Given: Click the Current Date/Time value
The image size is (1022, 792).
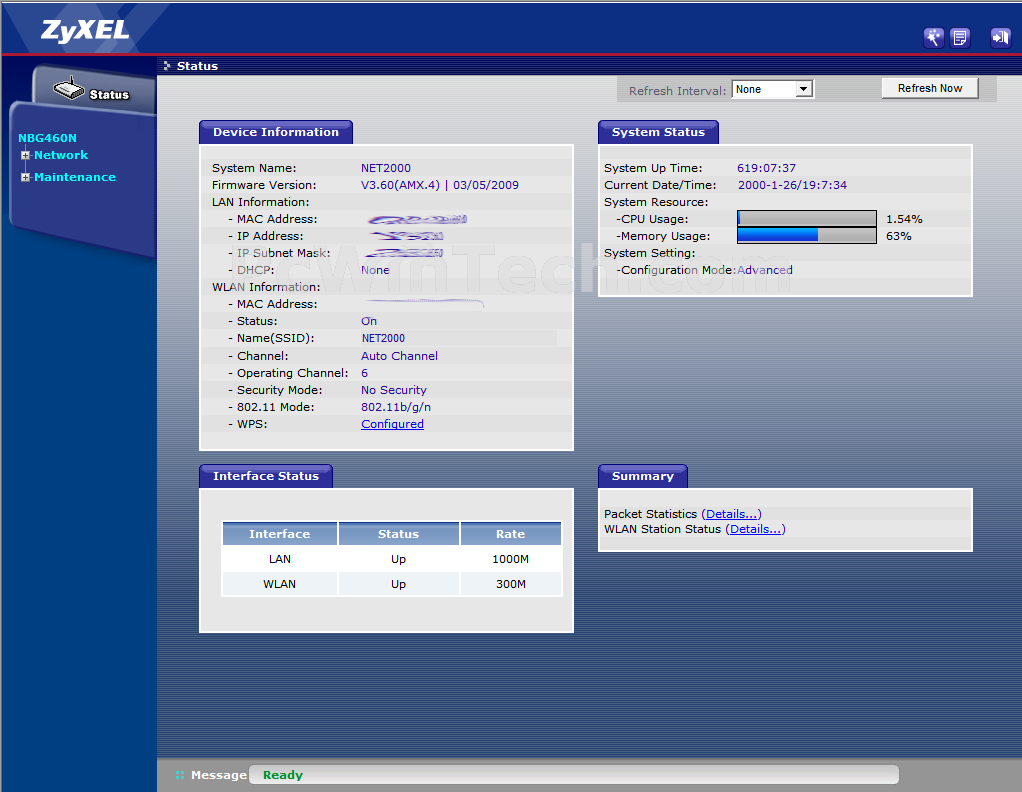Looking at the screenshot, I should 793,185.
